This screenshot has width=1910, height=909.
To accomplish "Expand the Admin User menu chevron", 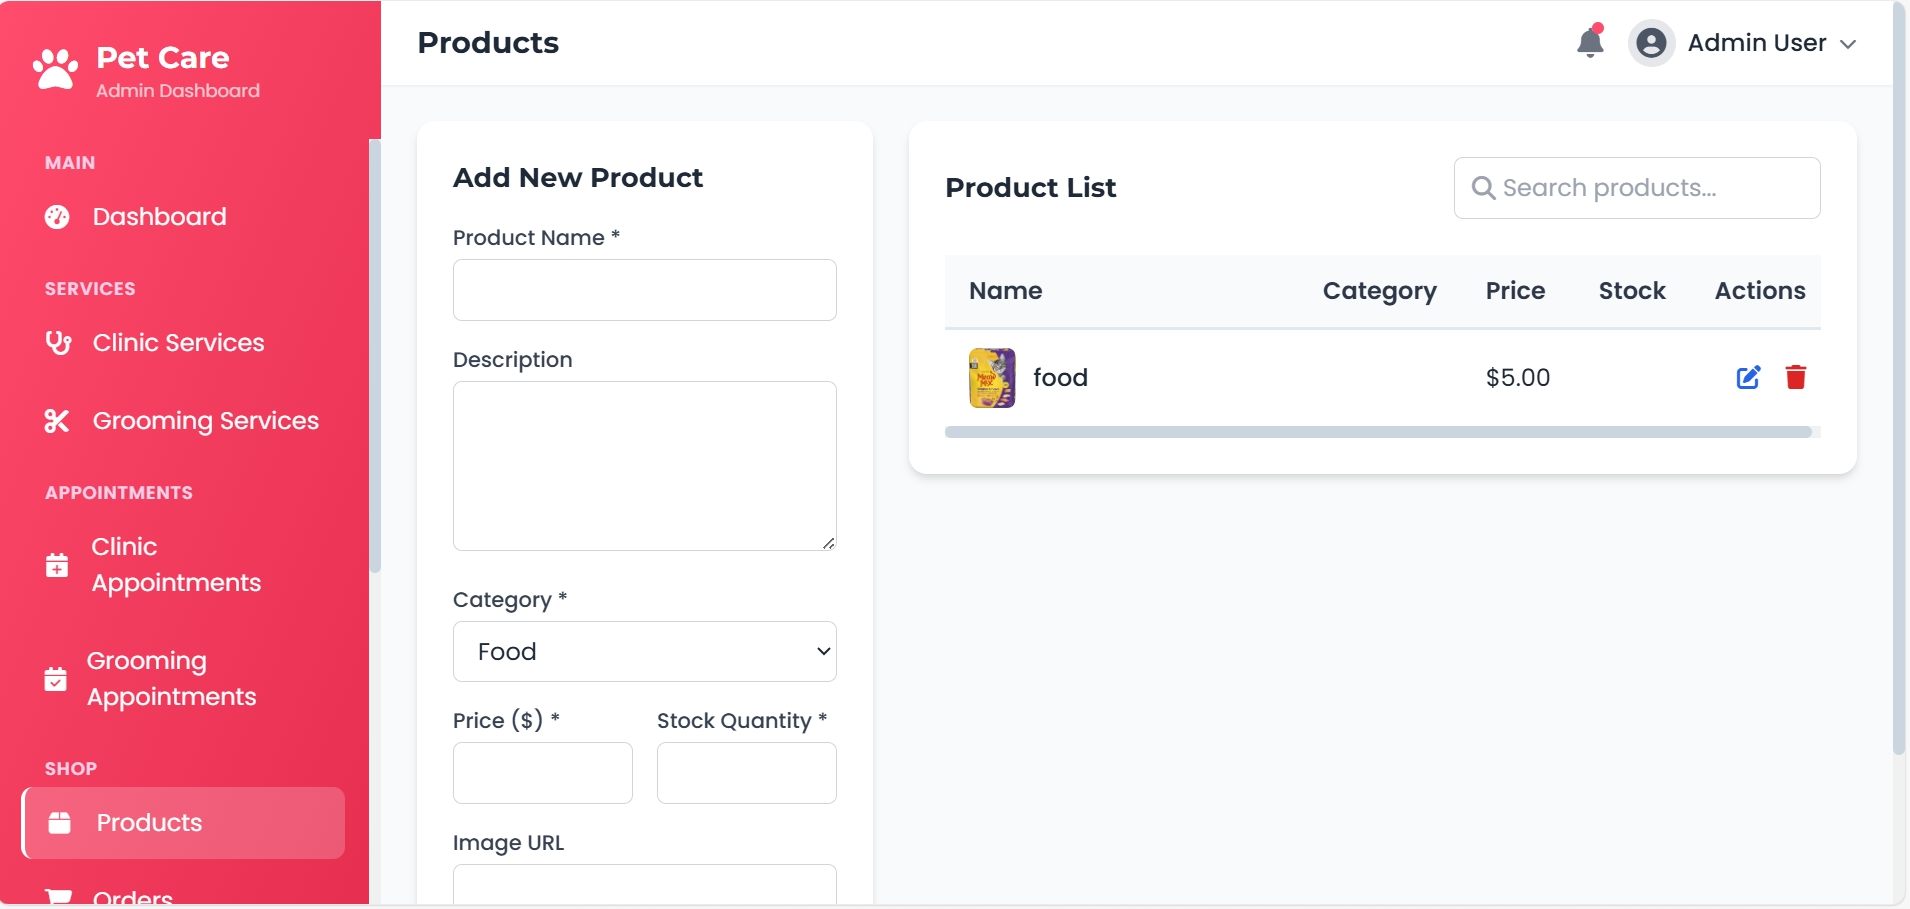I will [1848, 44].
